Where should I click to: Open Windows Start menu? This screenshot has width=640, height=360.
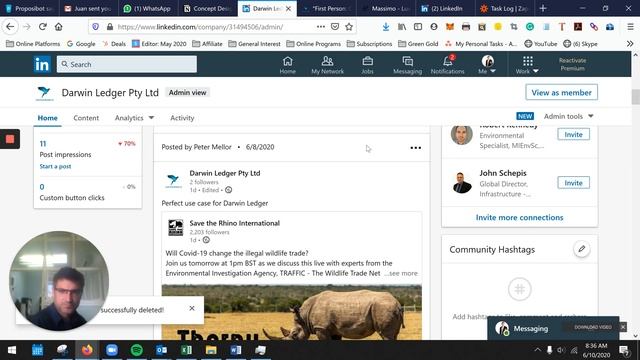(x=12, y=350)
